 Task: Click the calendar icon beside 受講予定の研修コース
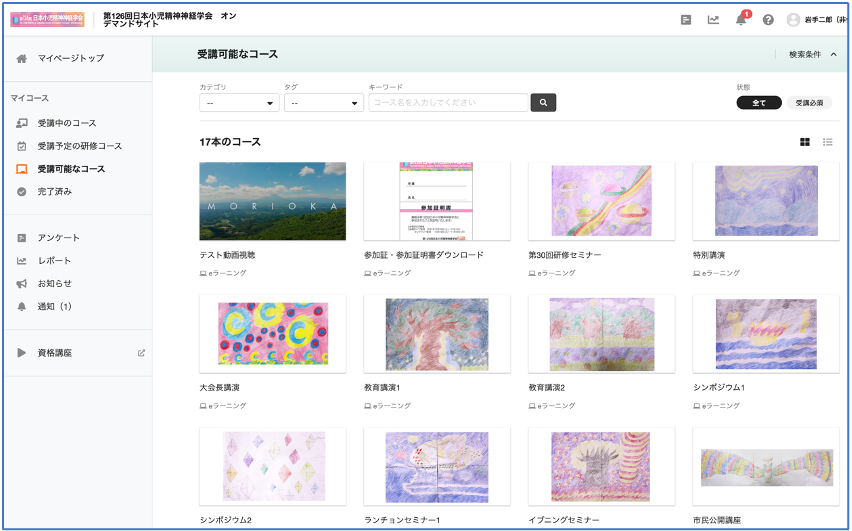click(22, 146)
